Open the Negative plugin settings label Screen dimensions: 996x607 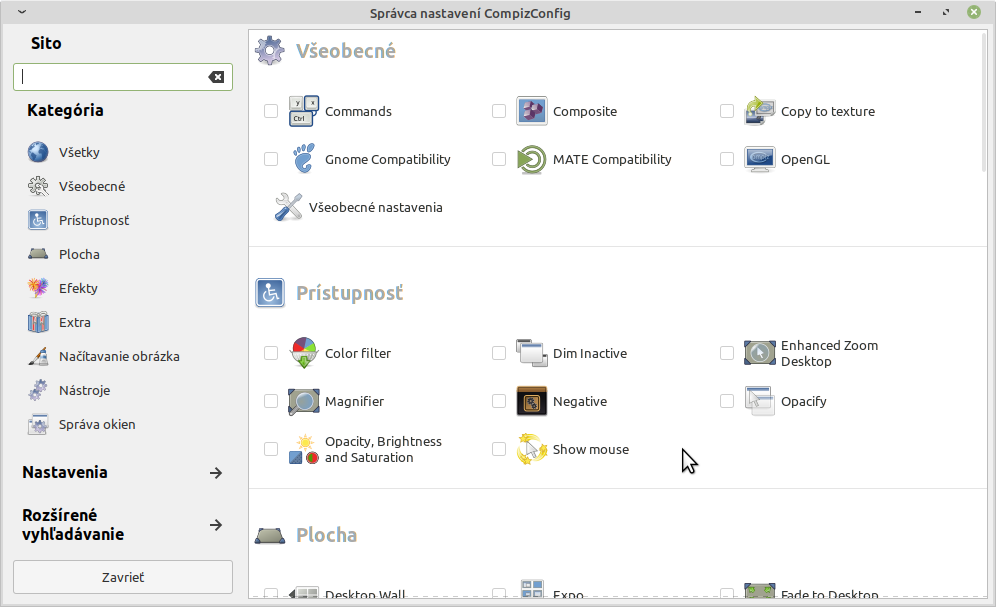[x=580, y=402]
